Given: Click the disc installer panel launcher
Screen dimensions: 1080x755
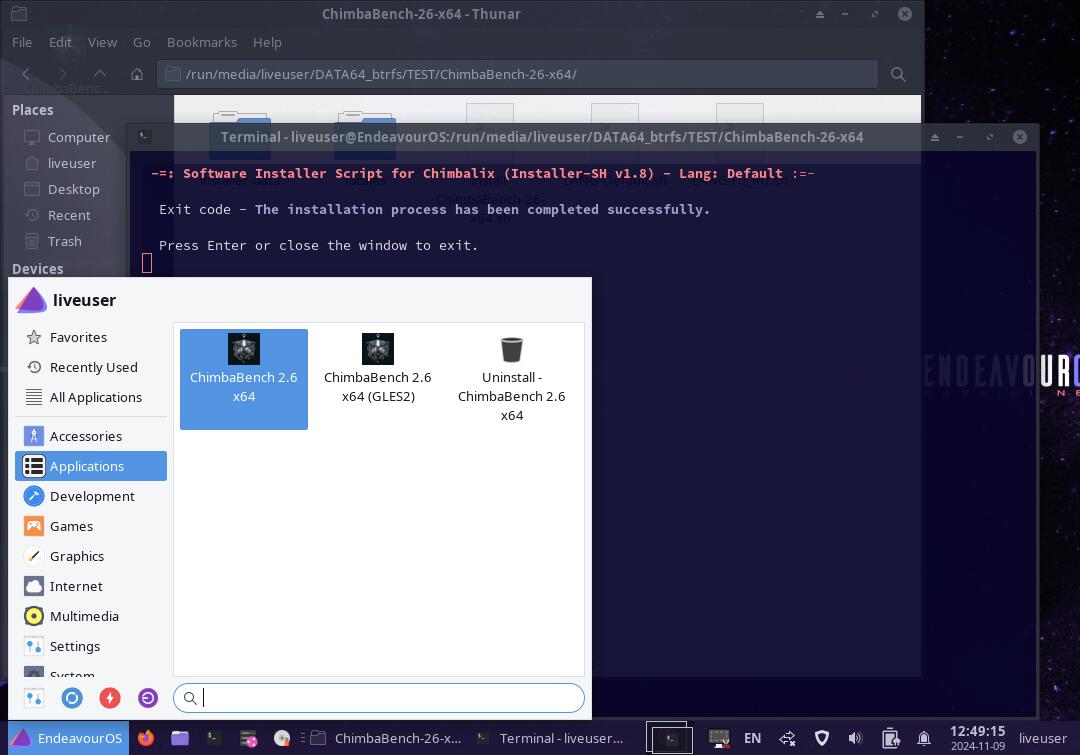Looking at the screenshot, I should [282, 738].
